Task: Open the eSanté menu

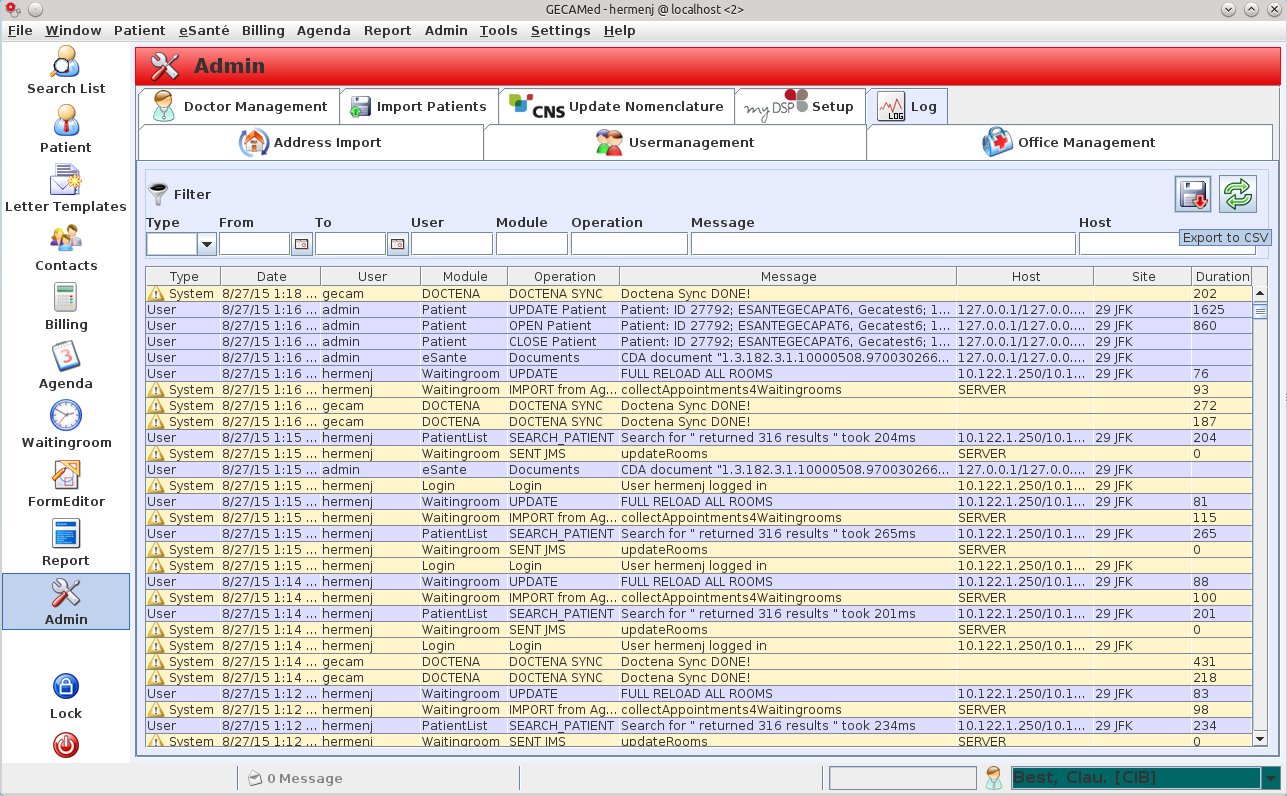Action: click(x=204, y=30)
